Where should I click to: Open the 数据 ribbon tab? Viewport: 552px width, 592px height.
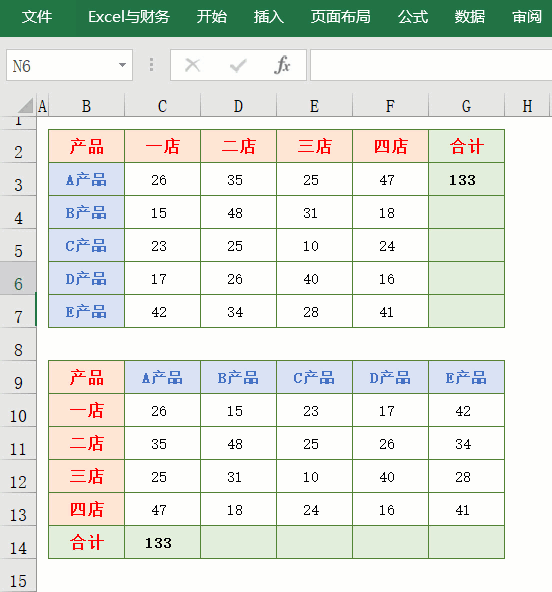tap(469, 17)
